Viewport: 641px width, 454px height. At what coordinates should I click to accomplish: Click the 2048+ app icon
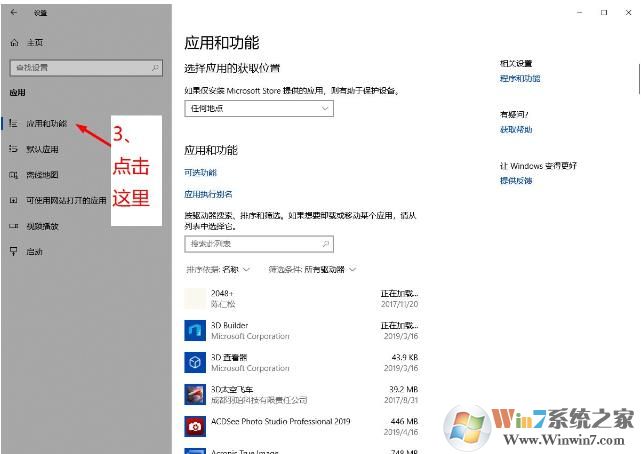tap(195, 298)
